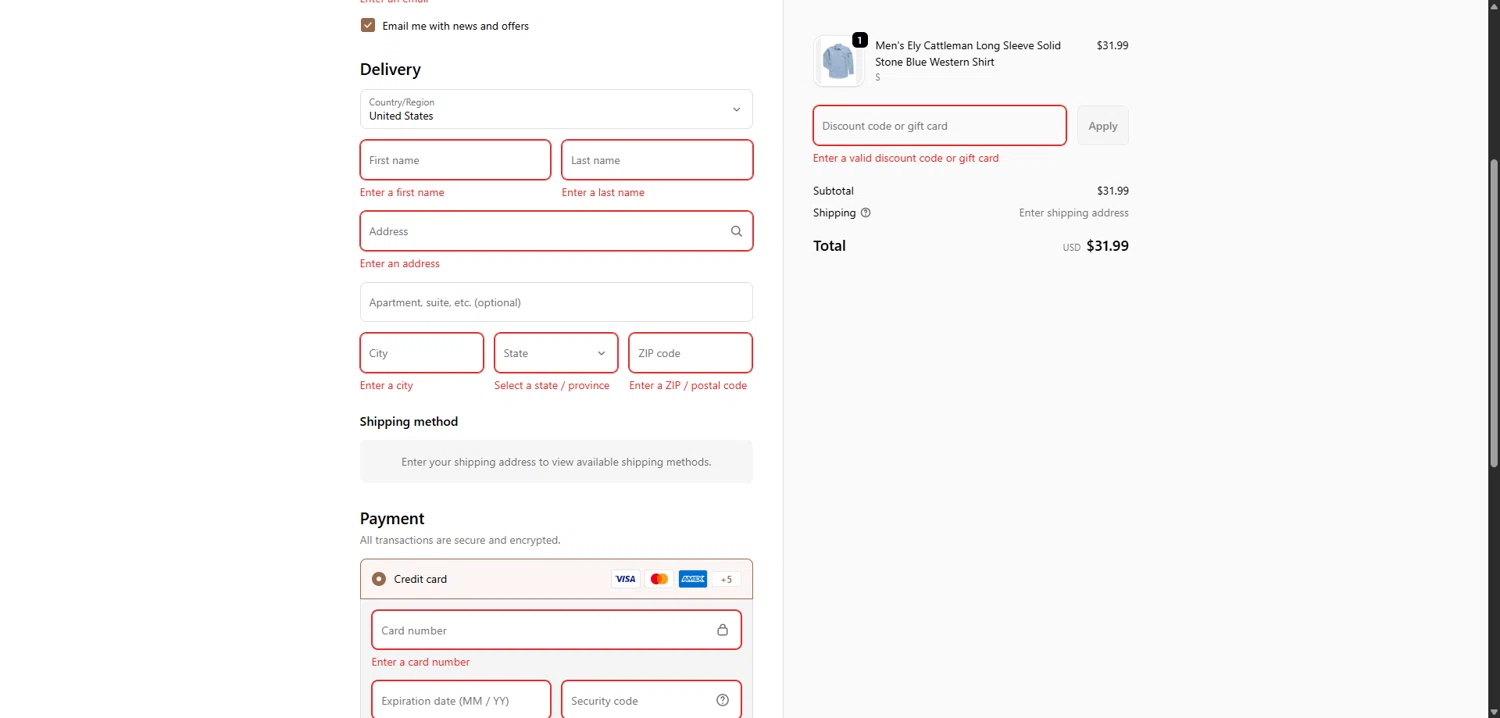Click the Western Shirt product thumbnail
The height and width of the screenshot is (718, 1500).
coord(839,61)
